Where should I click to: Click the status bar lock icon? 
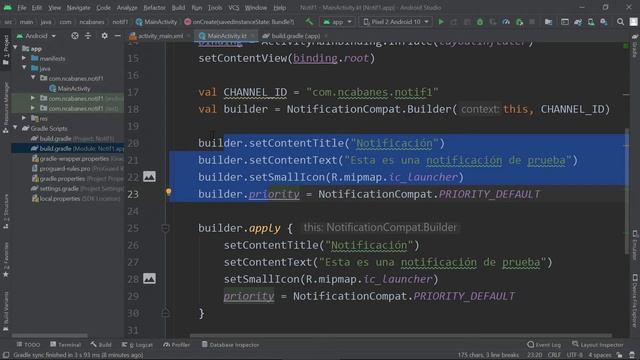(x=619, y=355)
